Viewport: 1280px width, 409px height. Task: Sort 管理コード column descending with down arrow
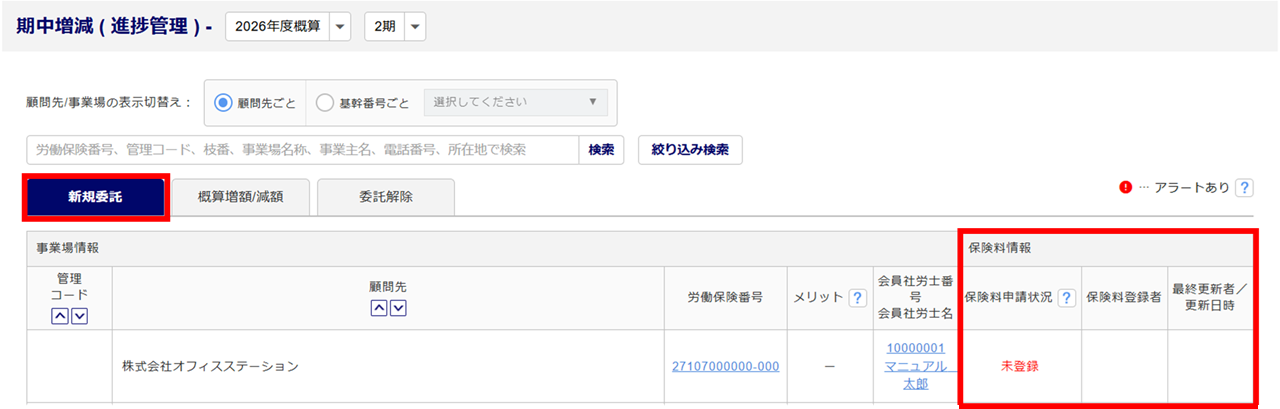[79, 316]
